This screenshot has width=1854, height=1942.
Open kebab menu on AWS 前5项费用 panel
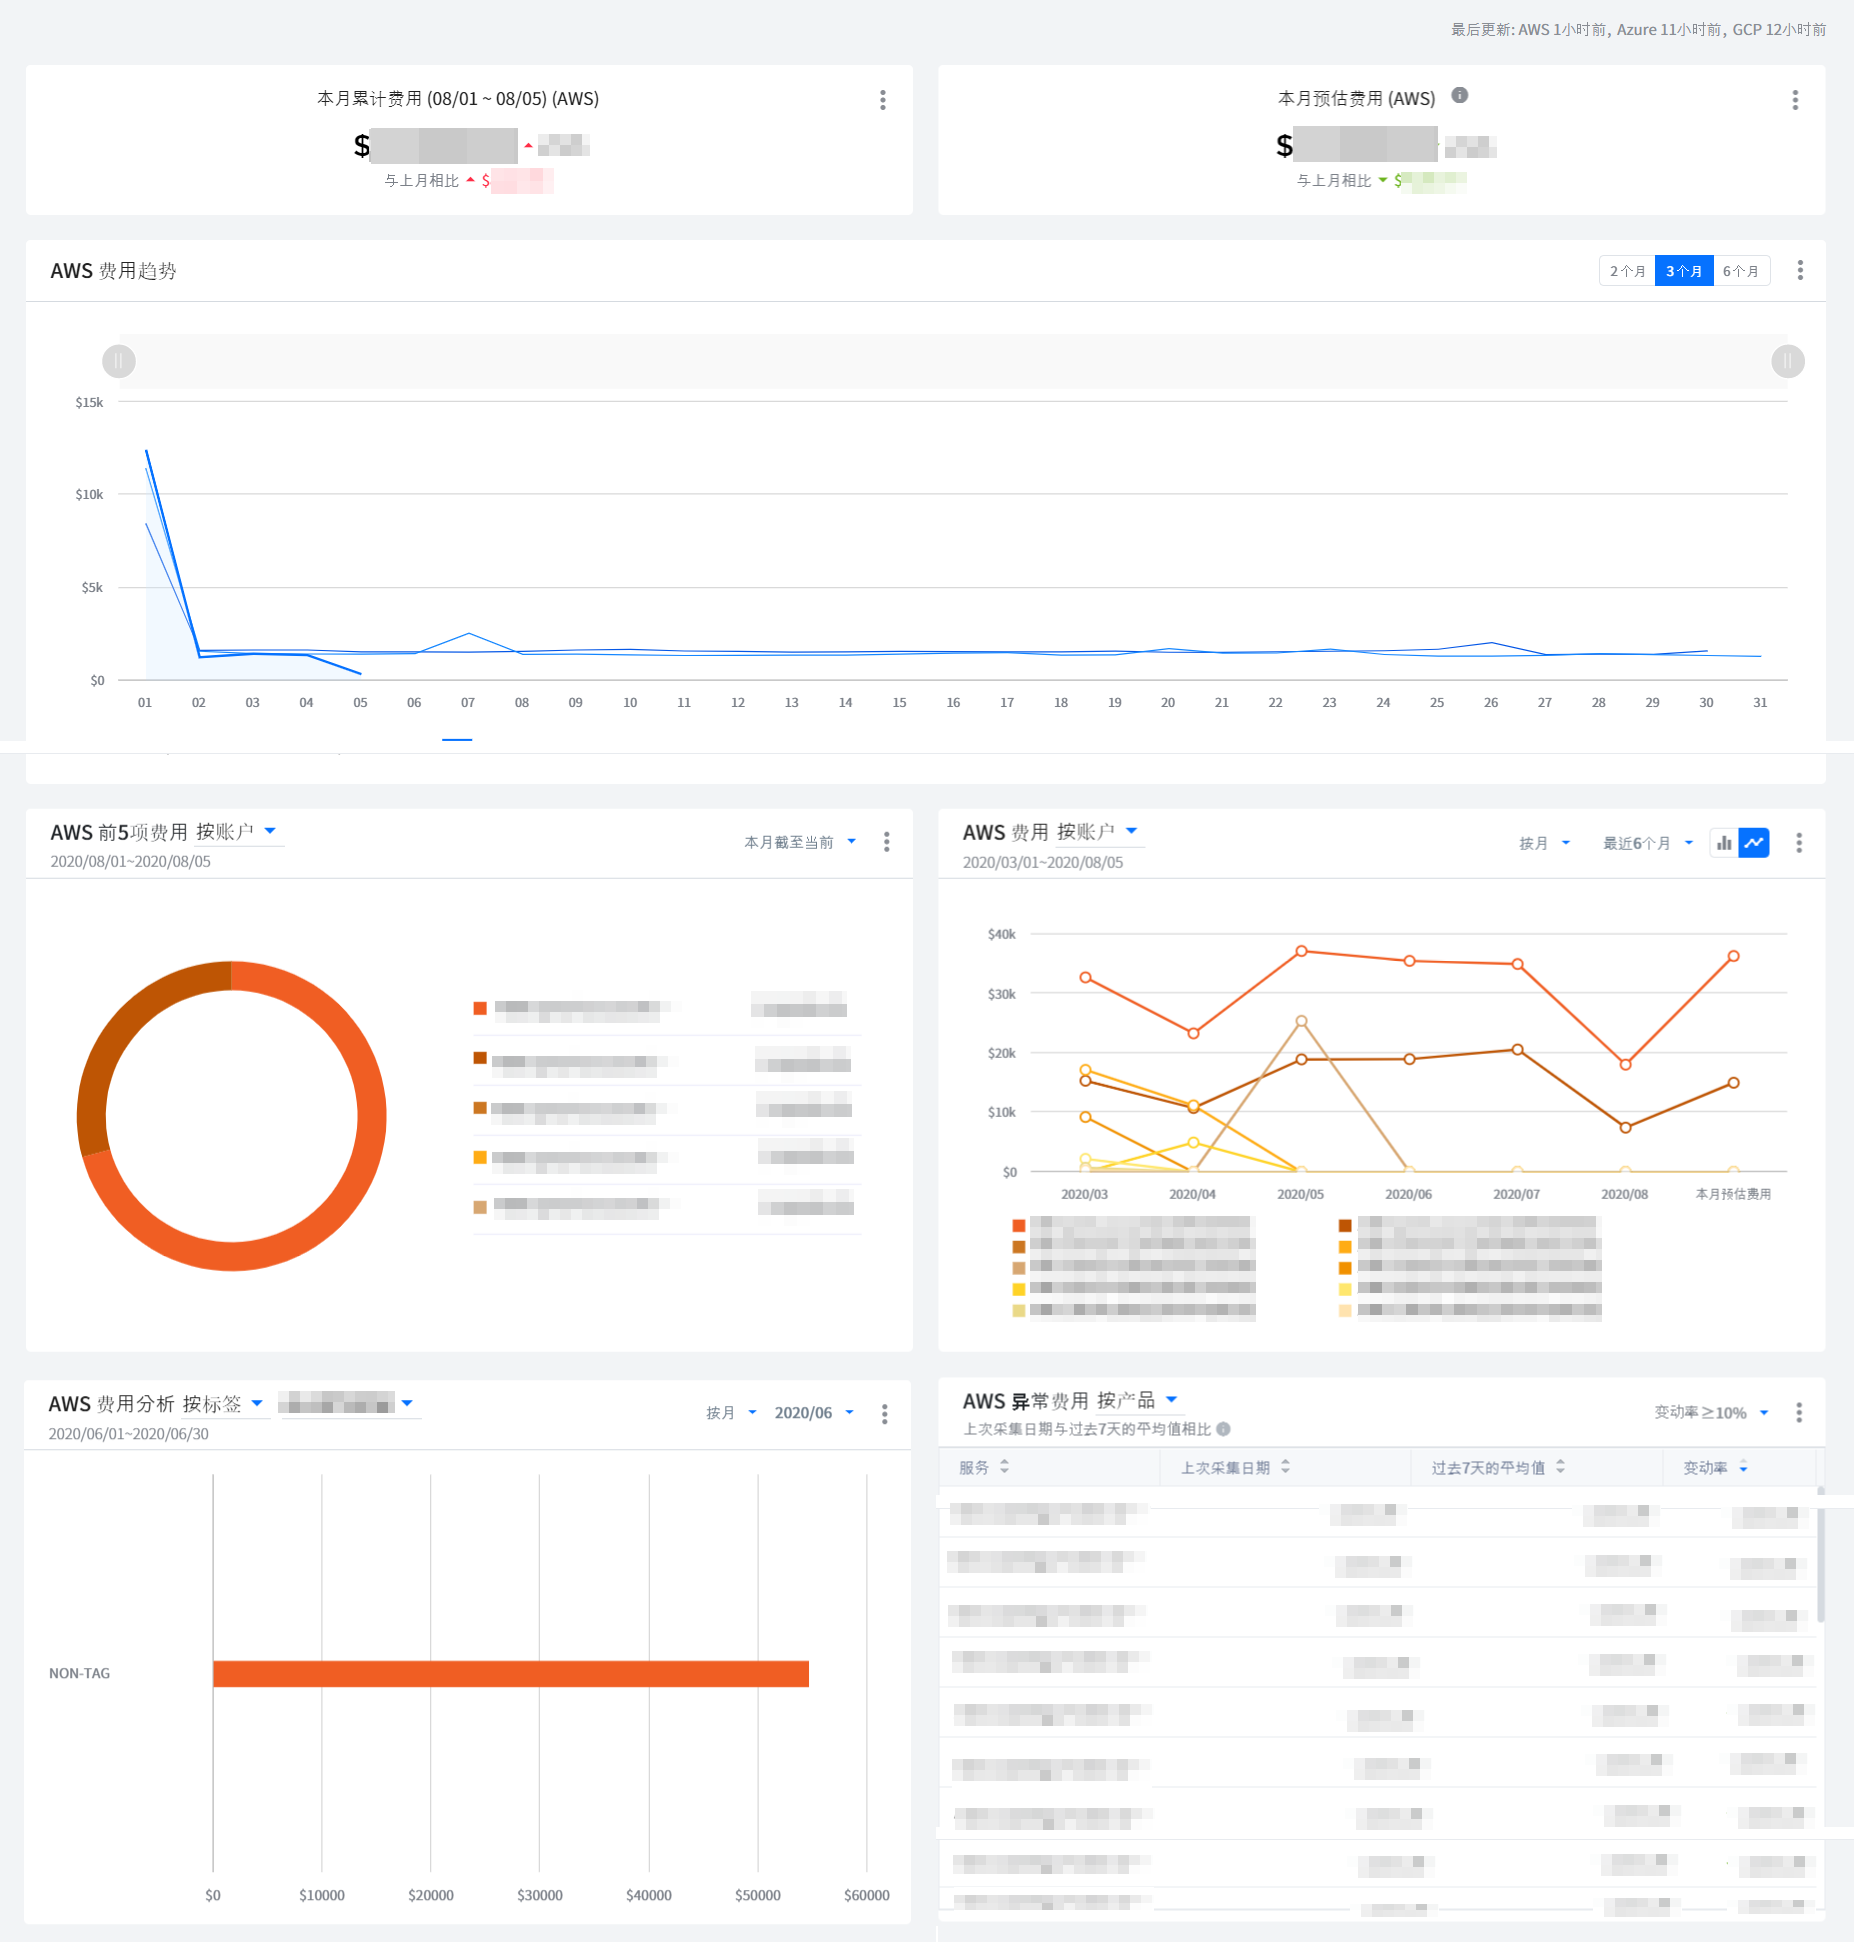(886, 843)
